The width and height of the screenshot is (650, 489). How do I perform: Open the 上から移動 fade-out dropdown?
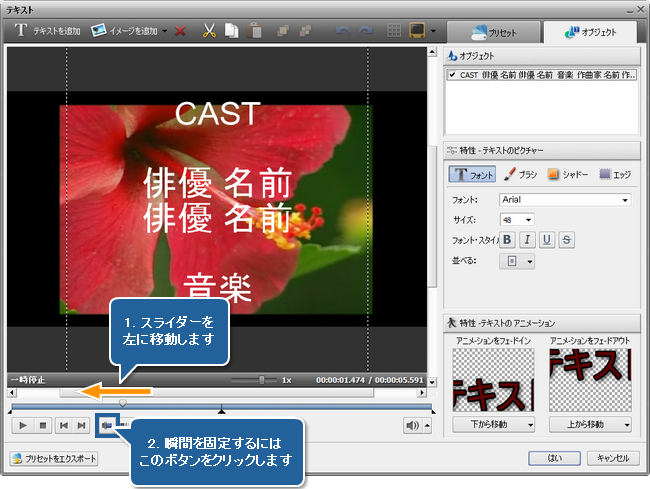point(590,424)
